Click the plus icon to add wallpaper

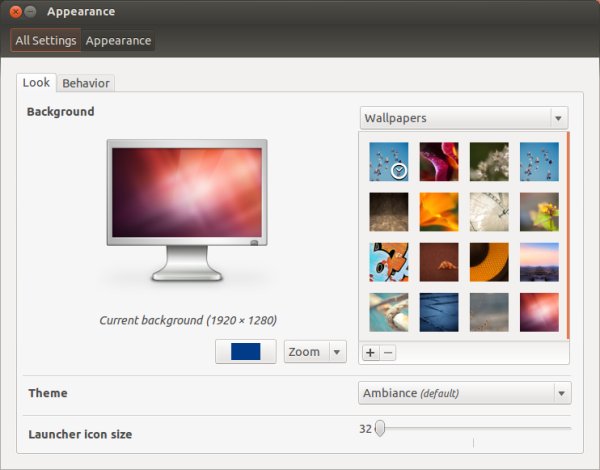point(370,352)
